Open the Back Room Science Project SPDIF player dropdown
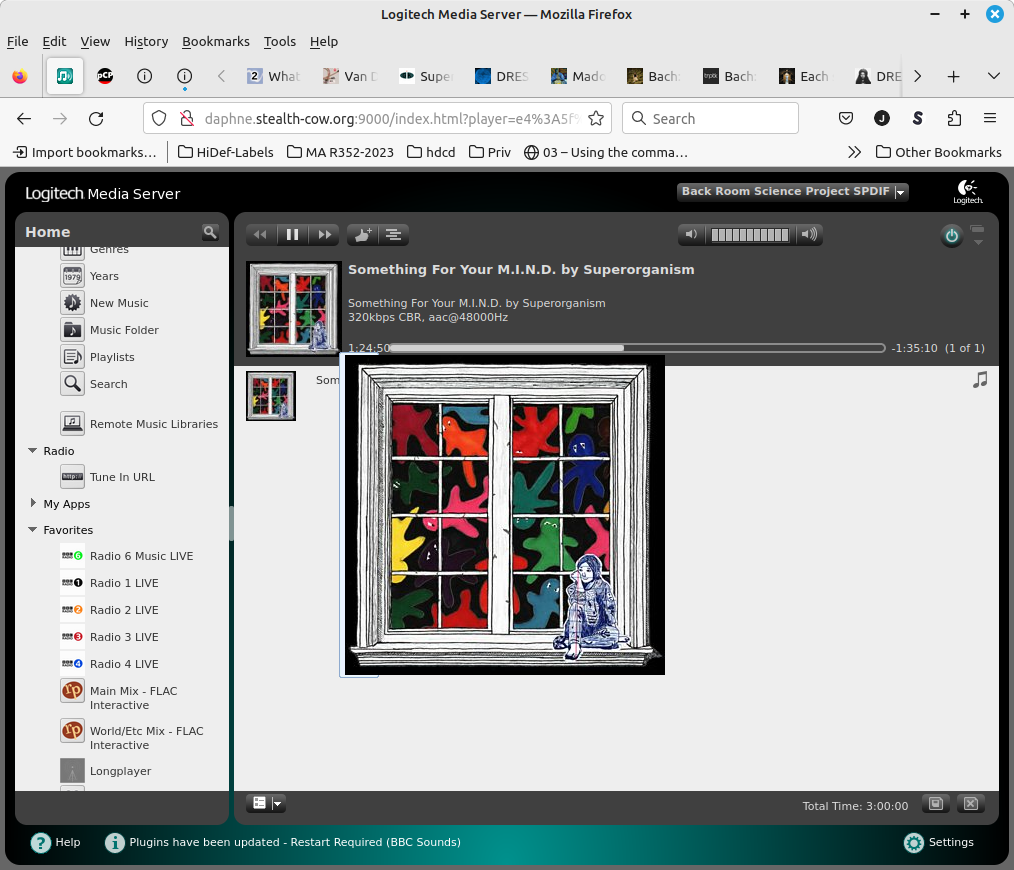This screenshot has height=870, width=1014. 792,191
